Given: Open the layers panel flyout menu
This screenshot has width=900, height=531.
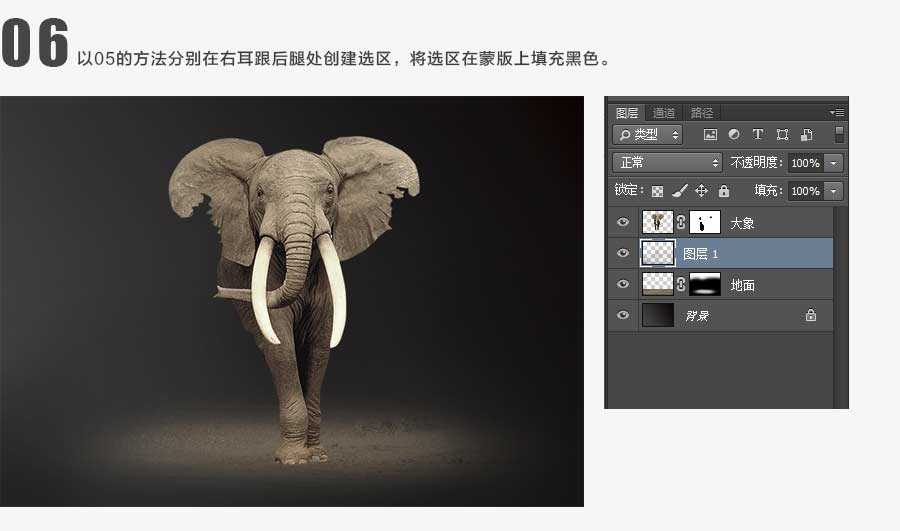Looking at the screenshot, I should 838,113.
